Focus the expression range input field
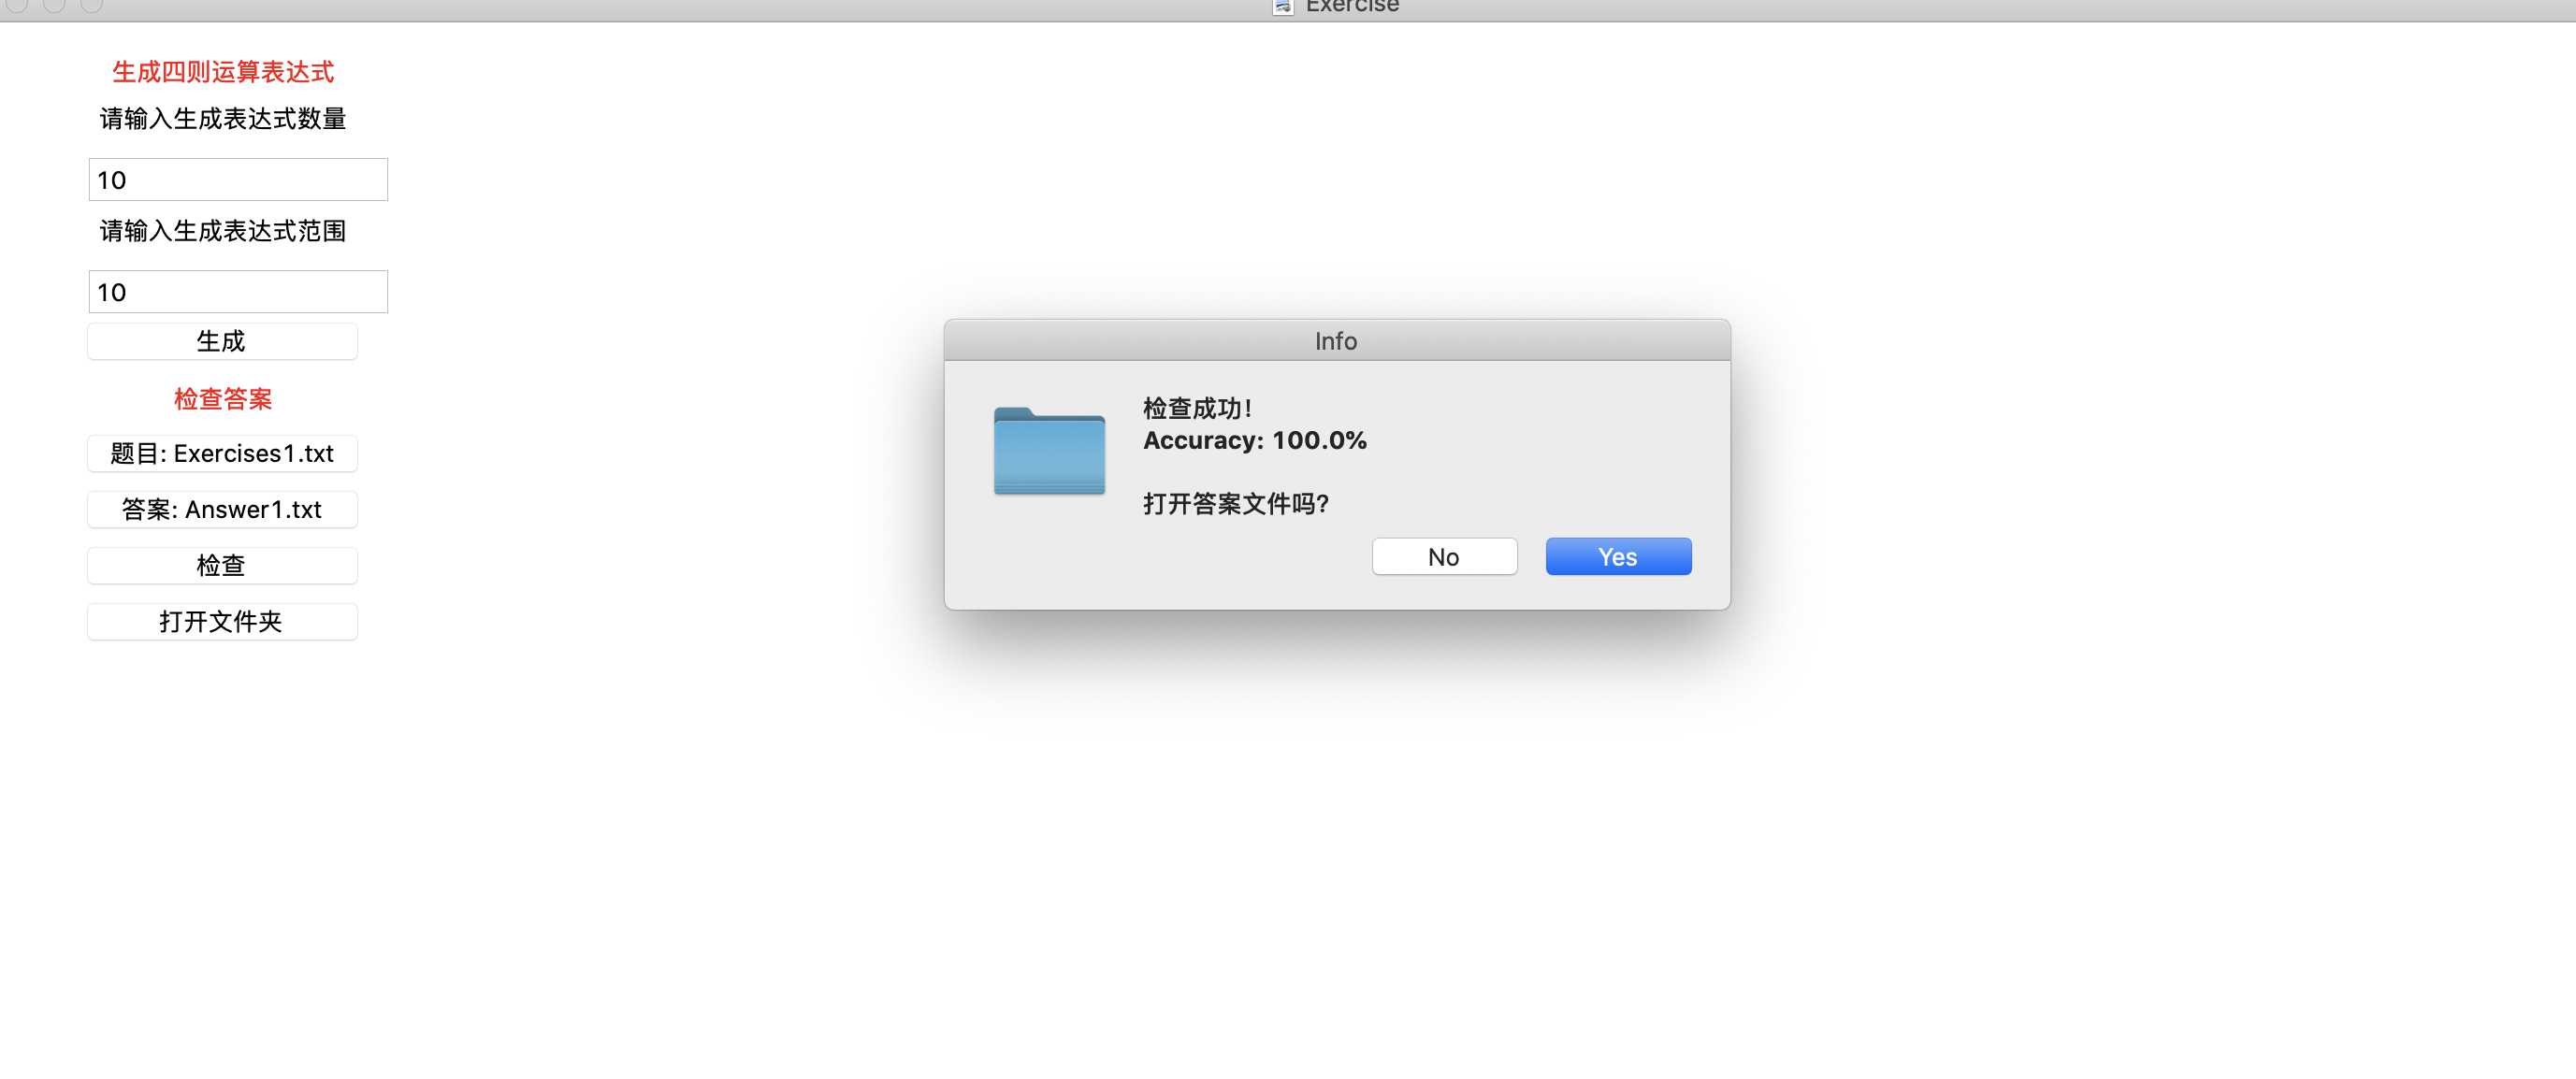The image size is (2576, 1079). (x=238, y=292)
